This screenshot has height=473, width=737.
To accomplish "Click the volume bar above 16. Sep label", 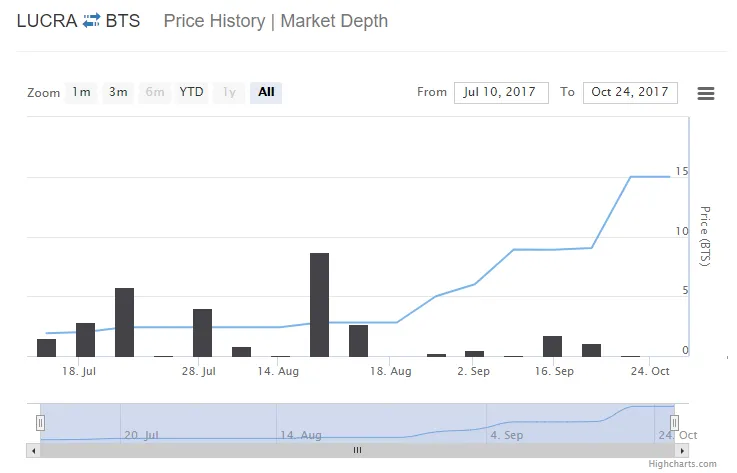I will coord(553,347).
